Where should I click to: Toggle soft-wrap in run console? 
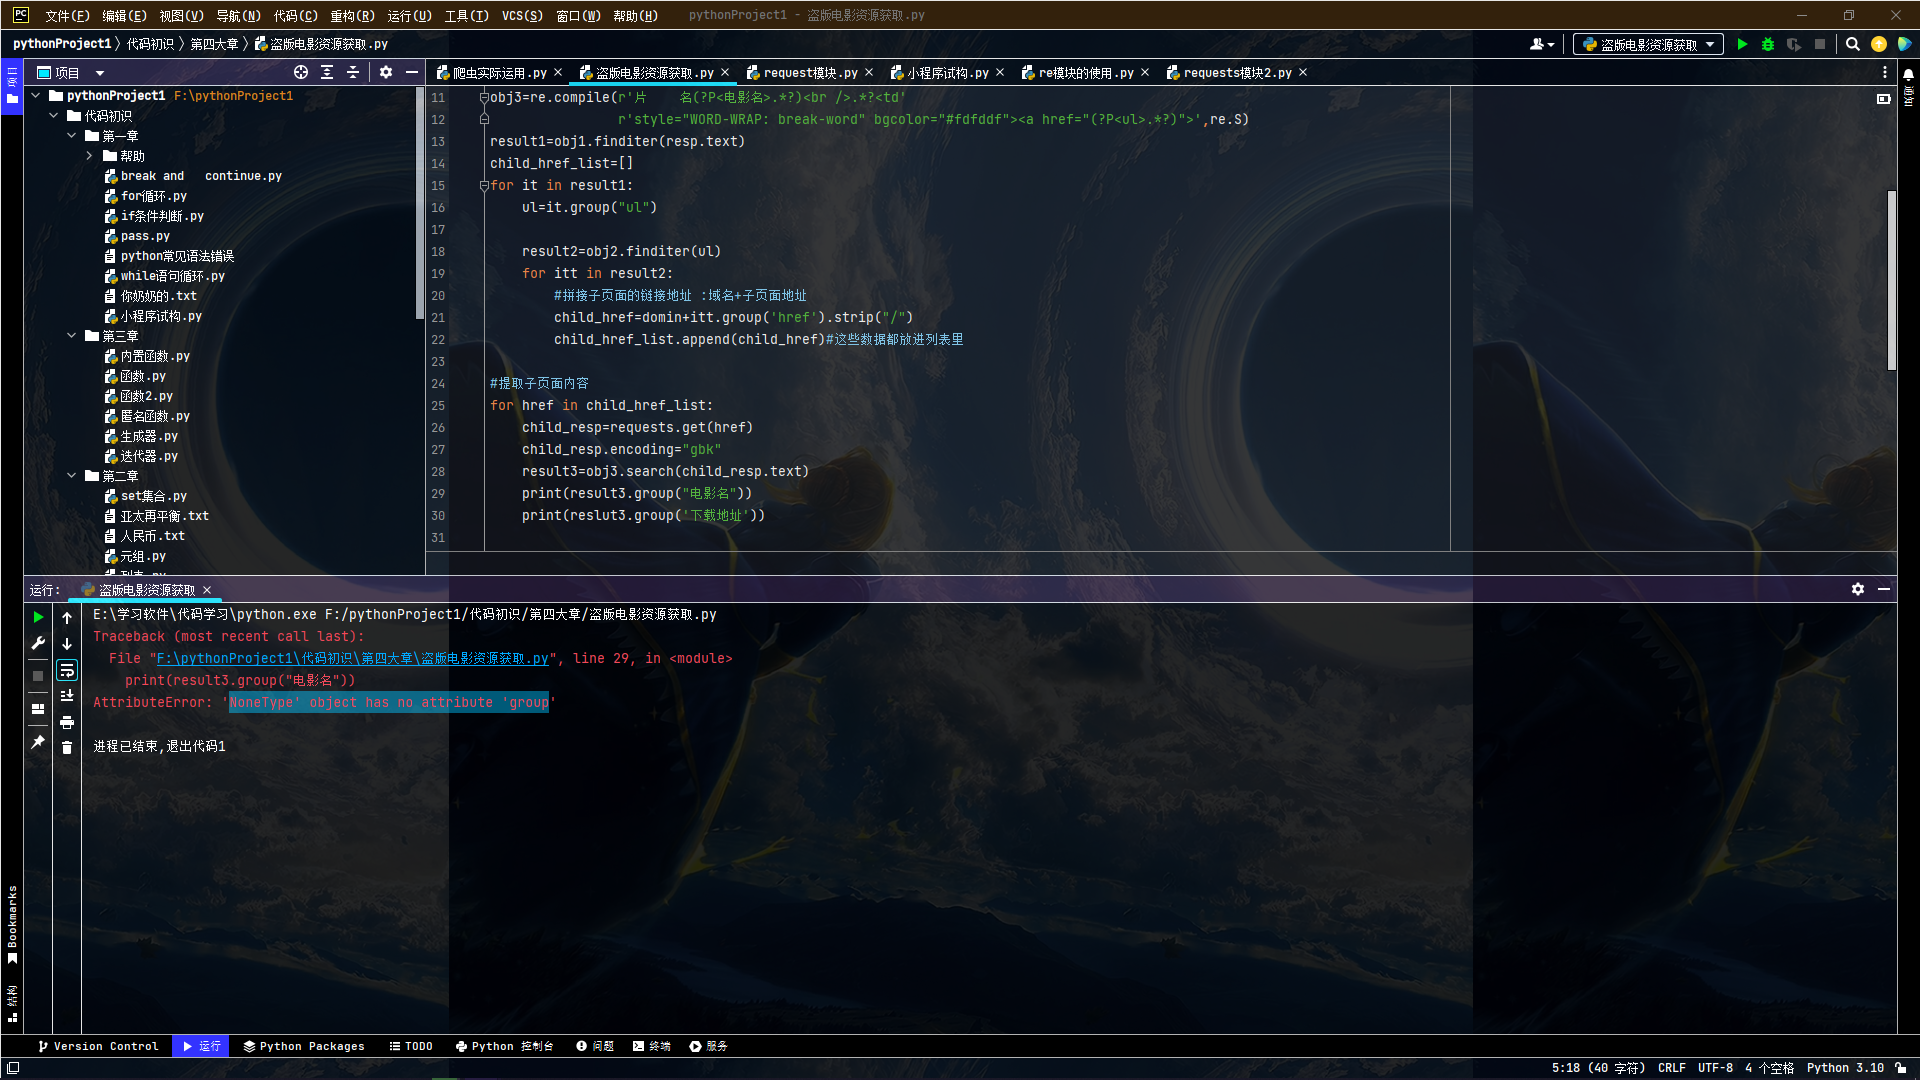tap(67, 670)
